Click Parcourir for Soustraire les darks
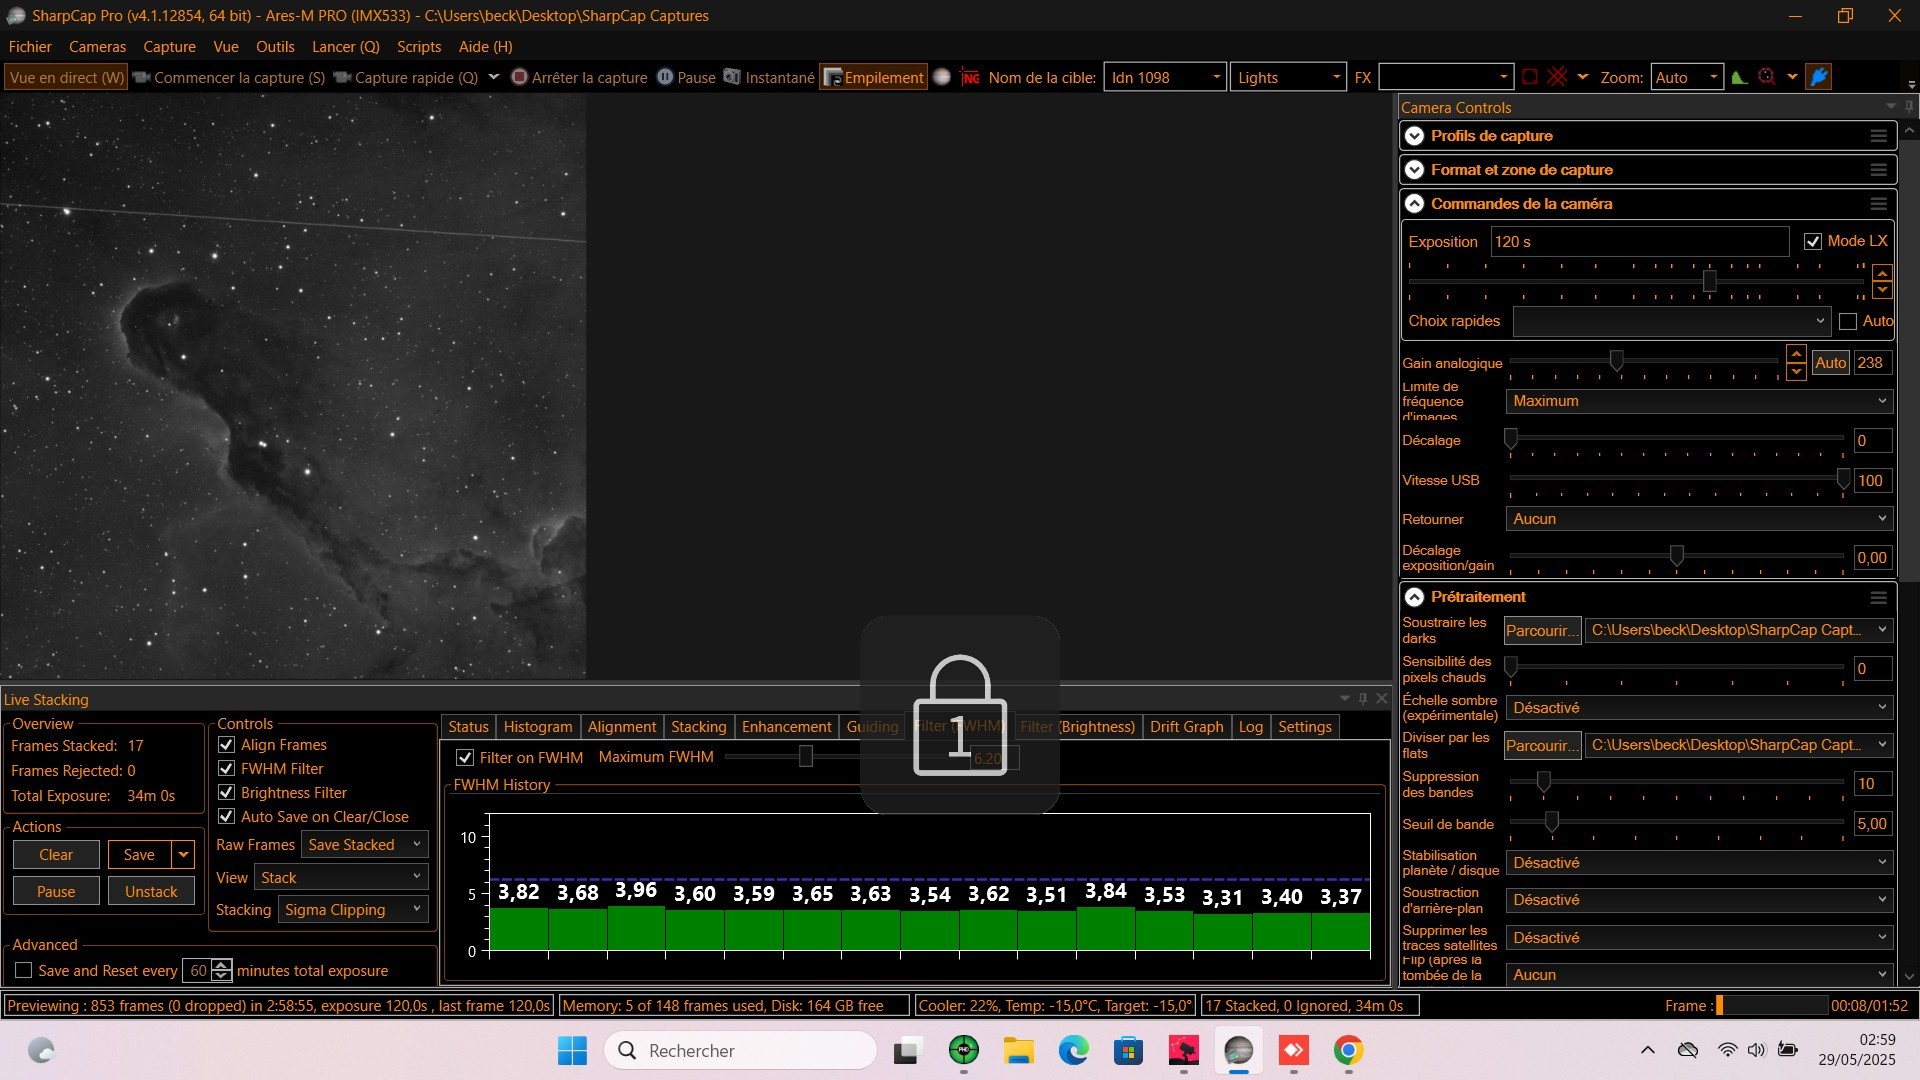1920x1080 pixels. pos(1542,630)
